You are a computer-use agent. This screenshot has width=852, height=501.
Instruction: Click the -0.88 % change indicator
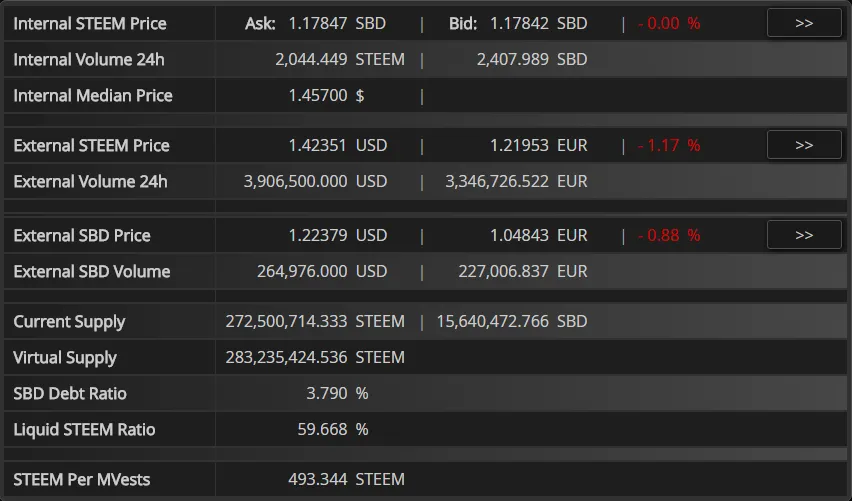click(669, 235)
